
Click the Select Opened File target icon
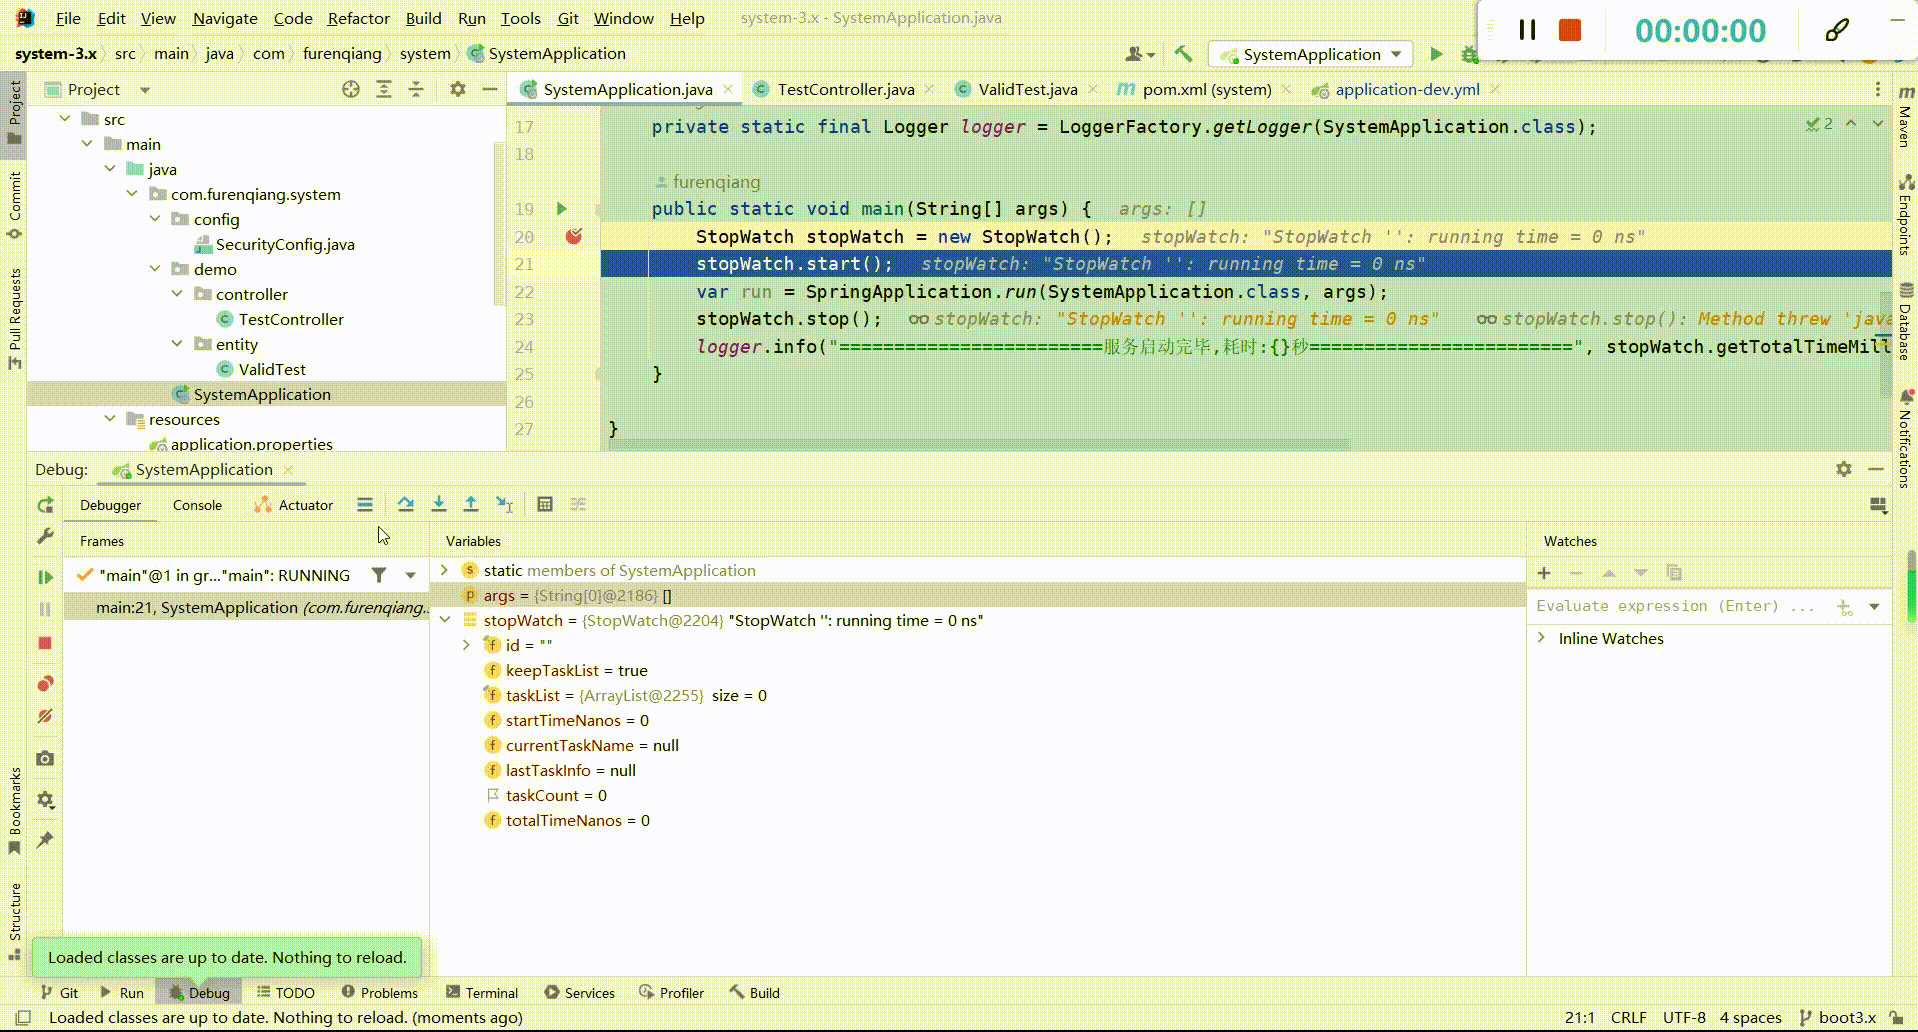coord(351,89)
